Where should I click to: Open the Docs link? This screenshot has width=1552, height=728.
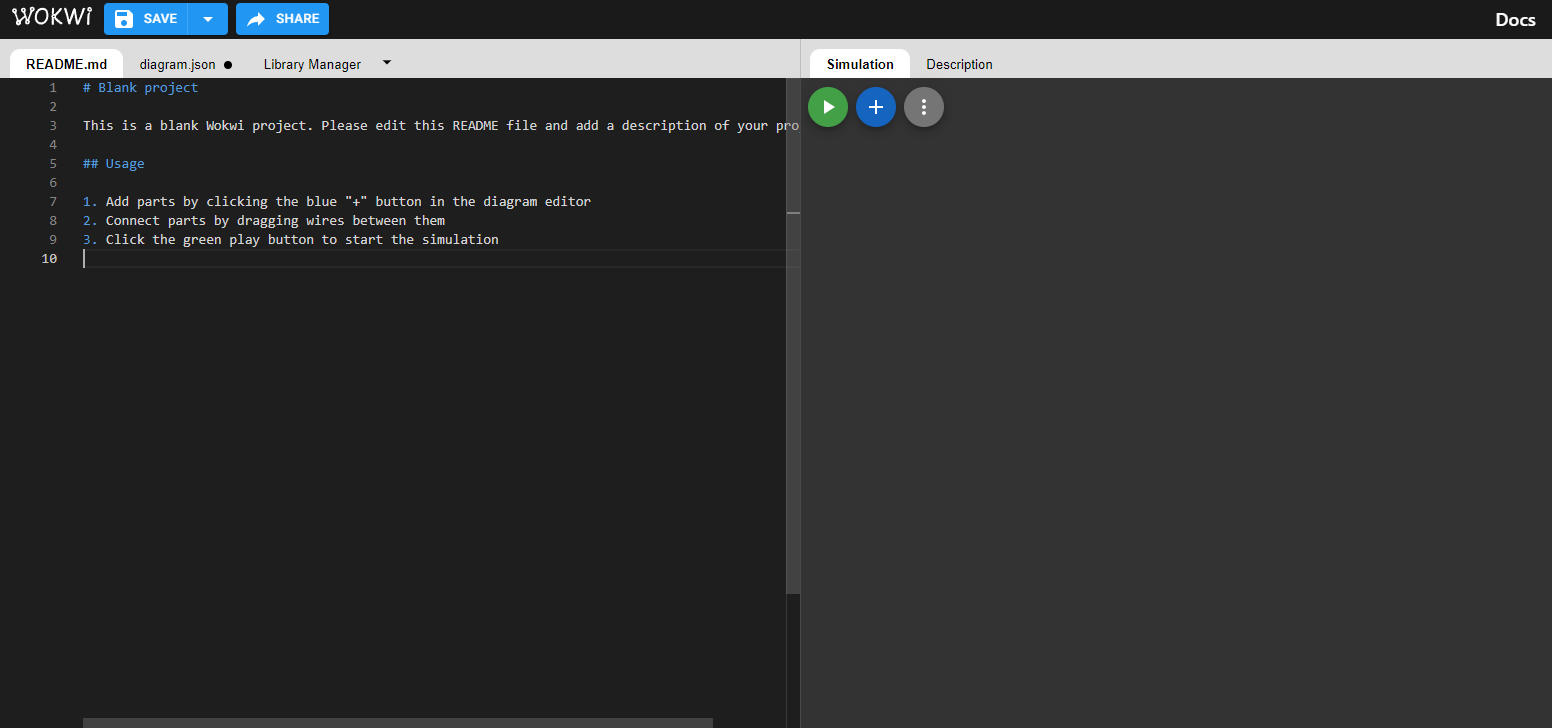pos(1515,20)
